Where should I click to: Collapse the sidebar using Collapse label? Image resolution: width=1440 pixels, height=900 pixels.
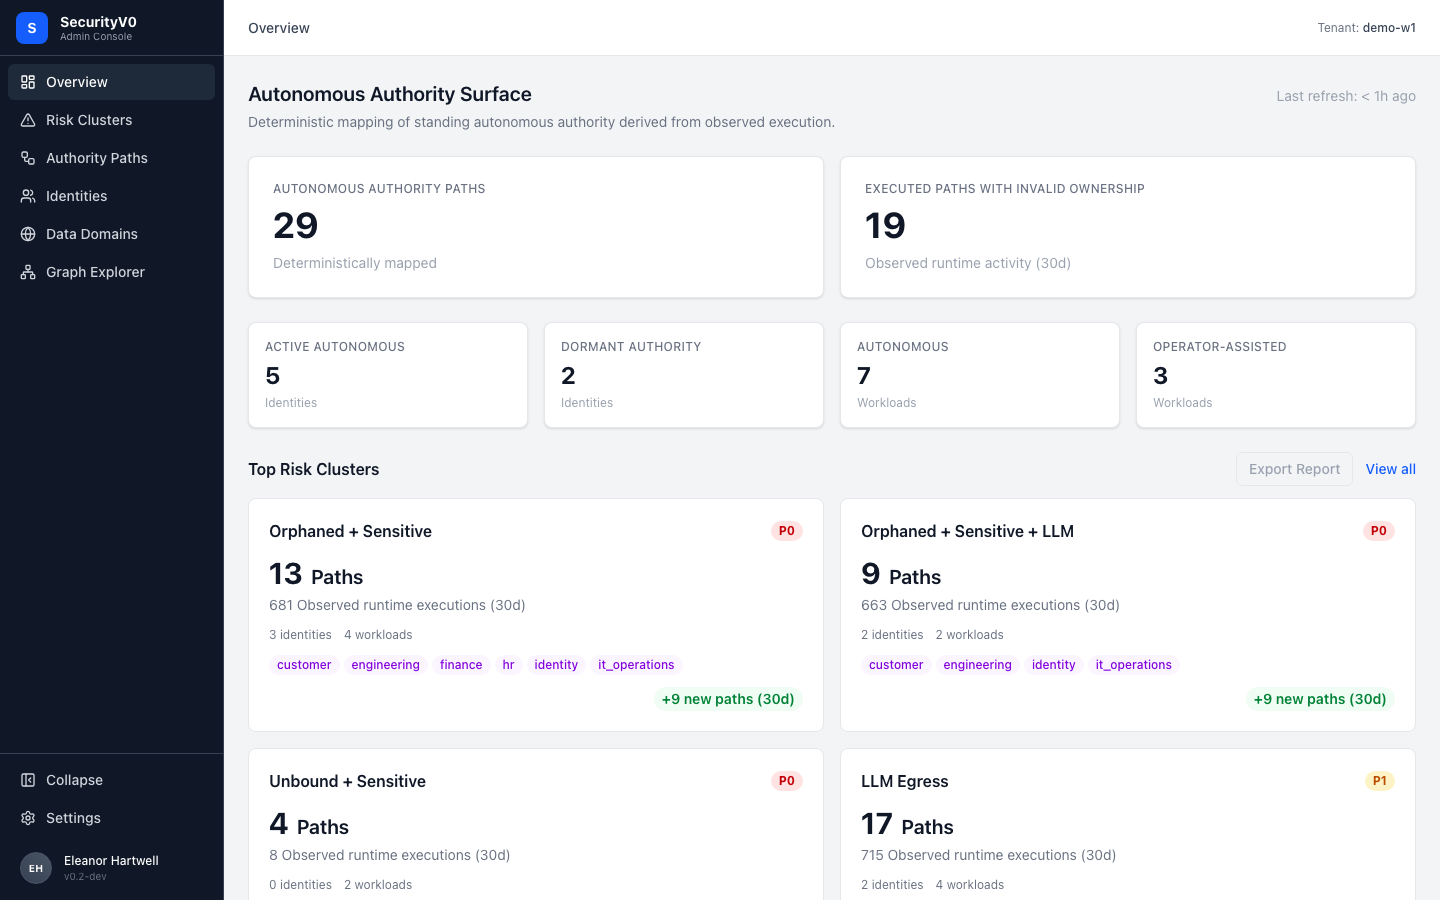pos(74,780)
